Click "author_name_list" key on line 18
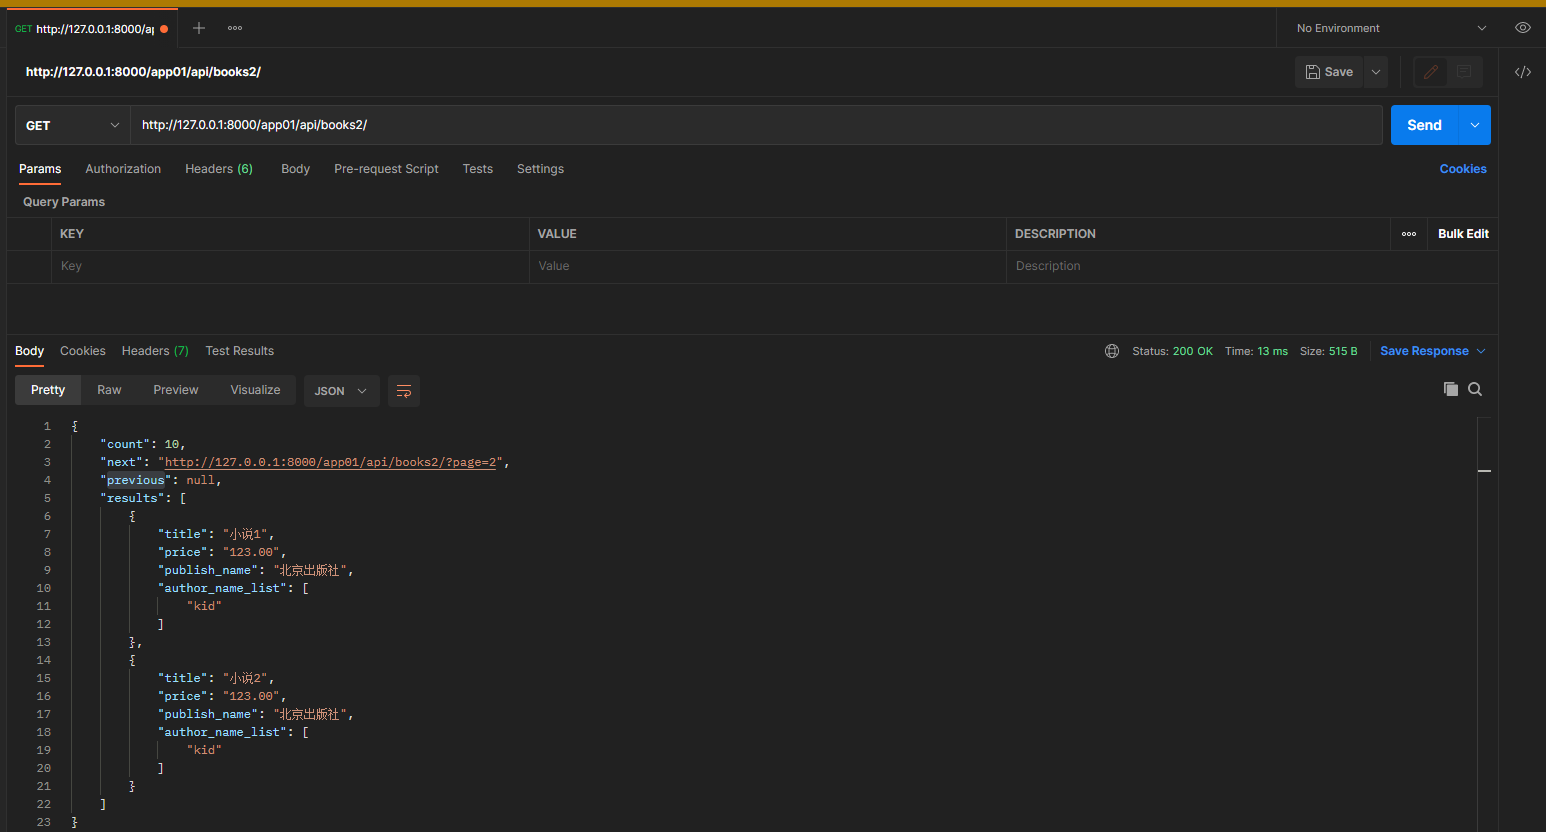This screenshot has width=1546, height=832. click(x=222, y=732)
